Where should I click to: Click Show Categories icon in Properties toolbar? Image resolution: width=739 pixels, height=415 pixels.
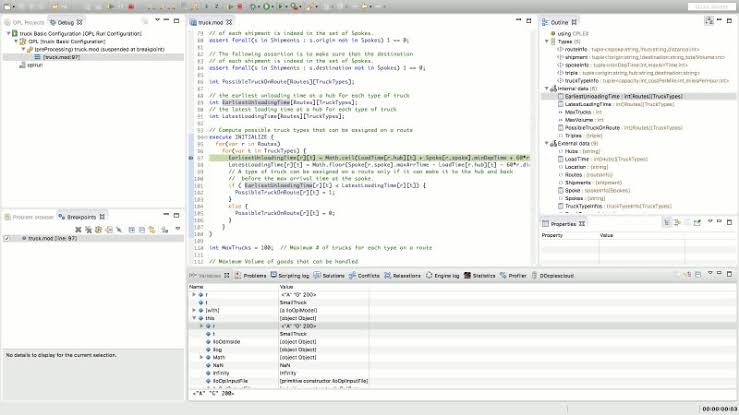[x=667, y=222]
